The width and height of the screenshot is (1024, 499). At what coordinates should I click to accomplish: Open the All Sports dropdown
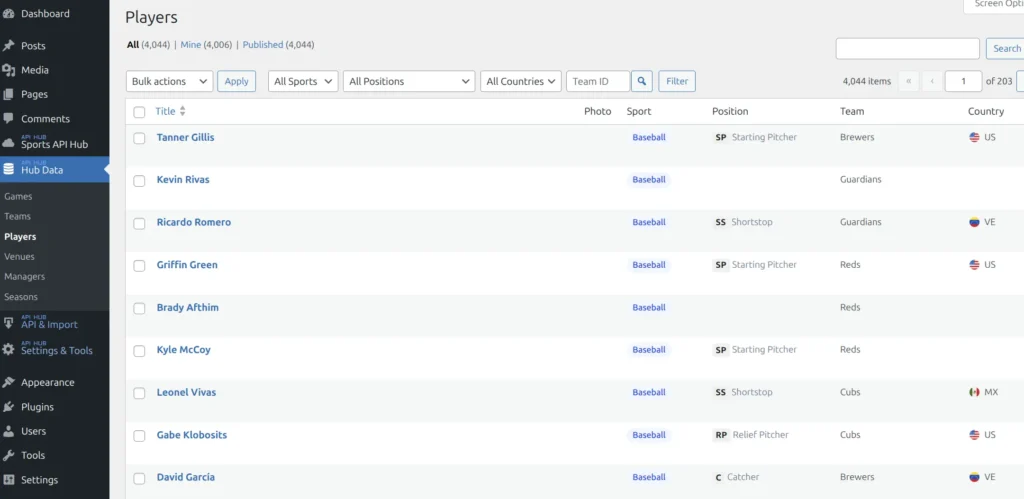[303, 81]
